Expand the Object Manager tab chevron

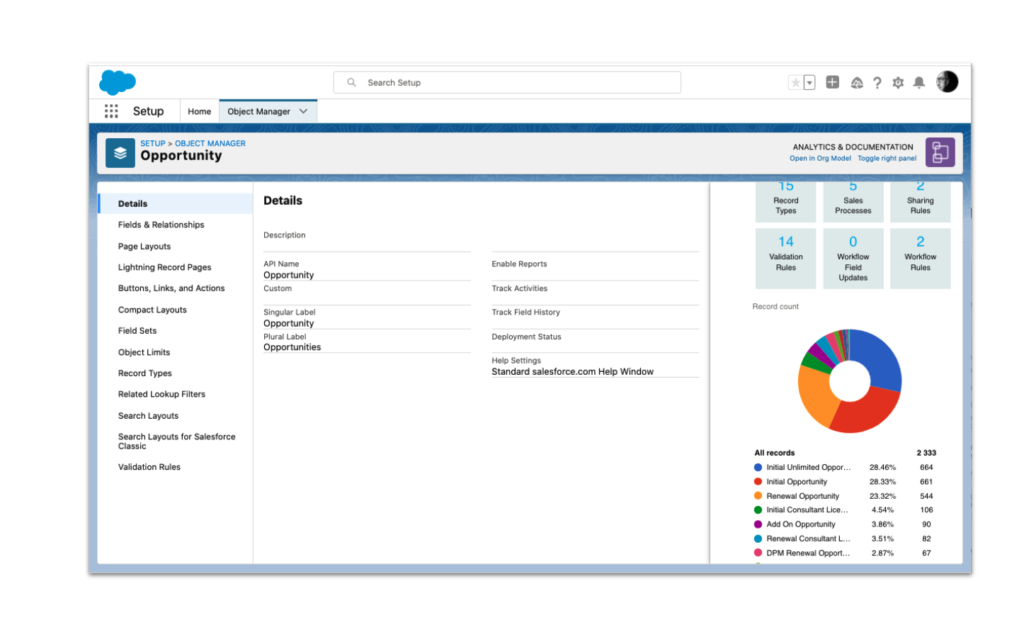(x=303, y=112)
